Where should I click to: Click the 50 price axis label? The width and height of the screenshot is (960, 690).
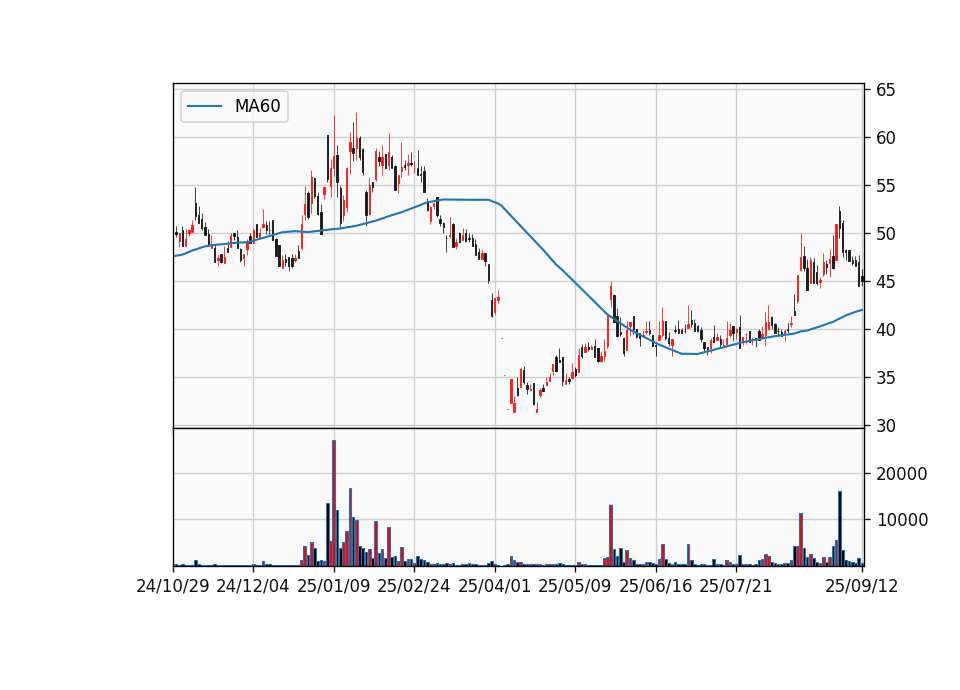(886, 234)
